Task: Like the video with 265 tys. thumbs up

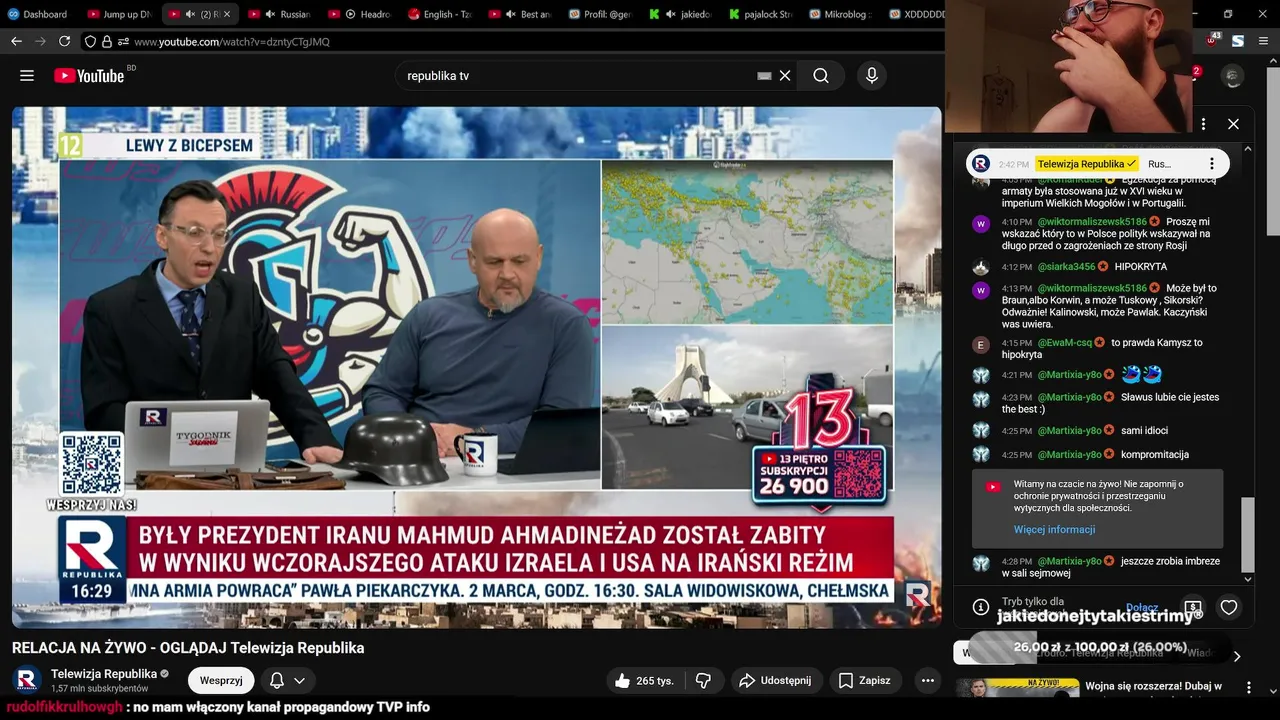Action: tap(644, 680)
